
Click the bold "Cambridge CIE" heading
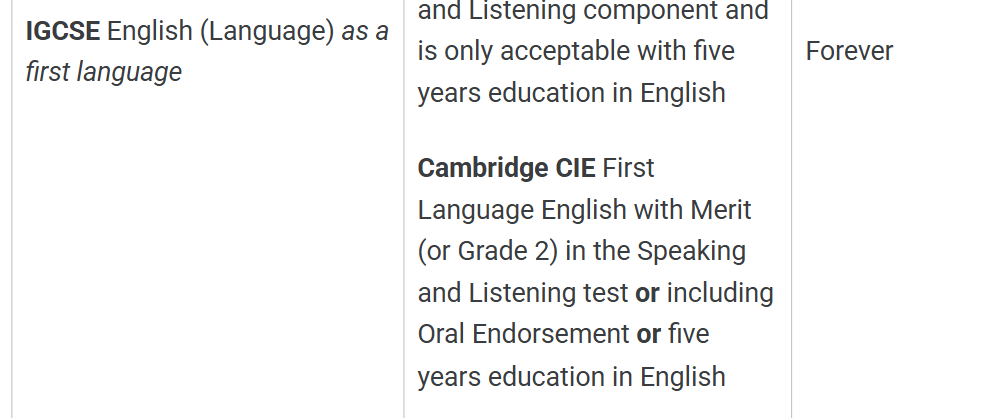(506, 168)
